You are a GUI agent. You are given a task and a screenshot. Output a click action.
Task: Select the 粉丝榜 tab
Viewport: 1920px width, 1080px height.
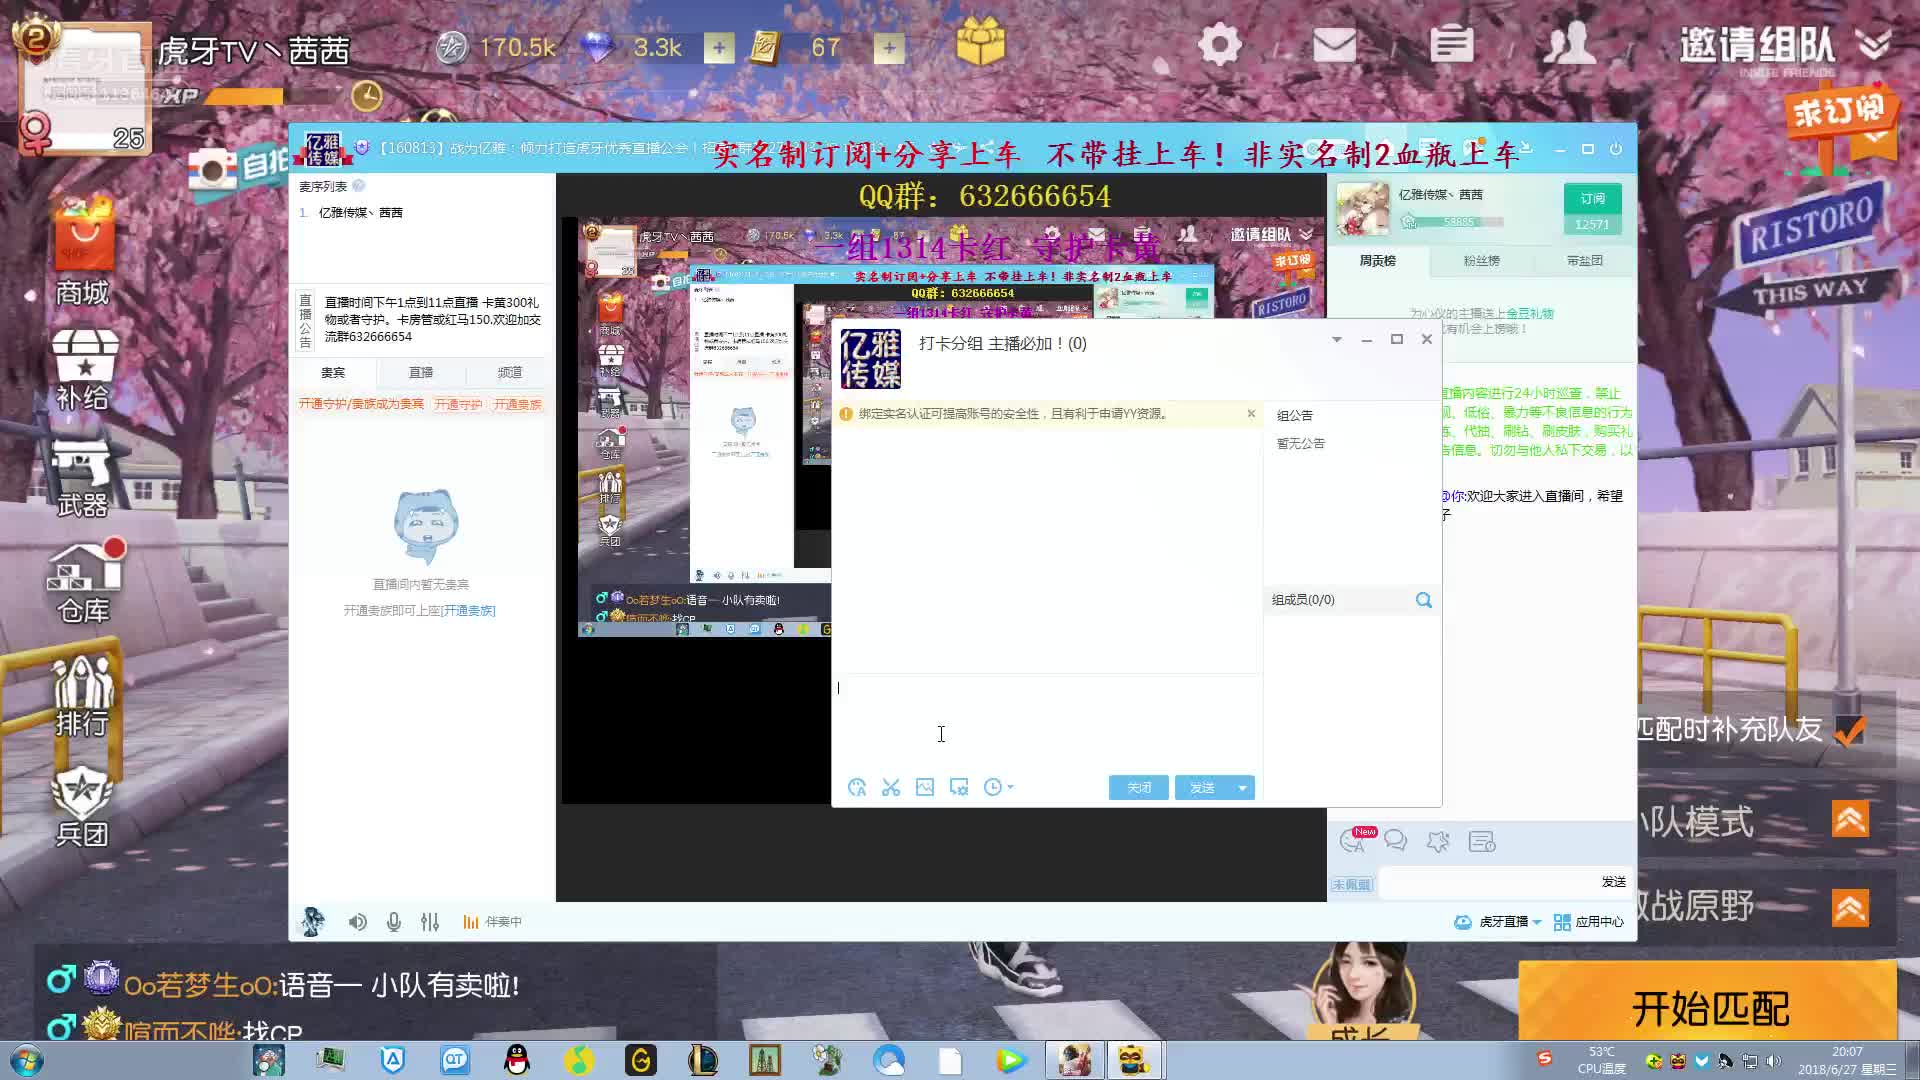(1482, 261)
